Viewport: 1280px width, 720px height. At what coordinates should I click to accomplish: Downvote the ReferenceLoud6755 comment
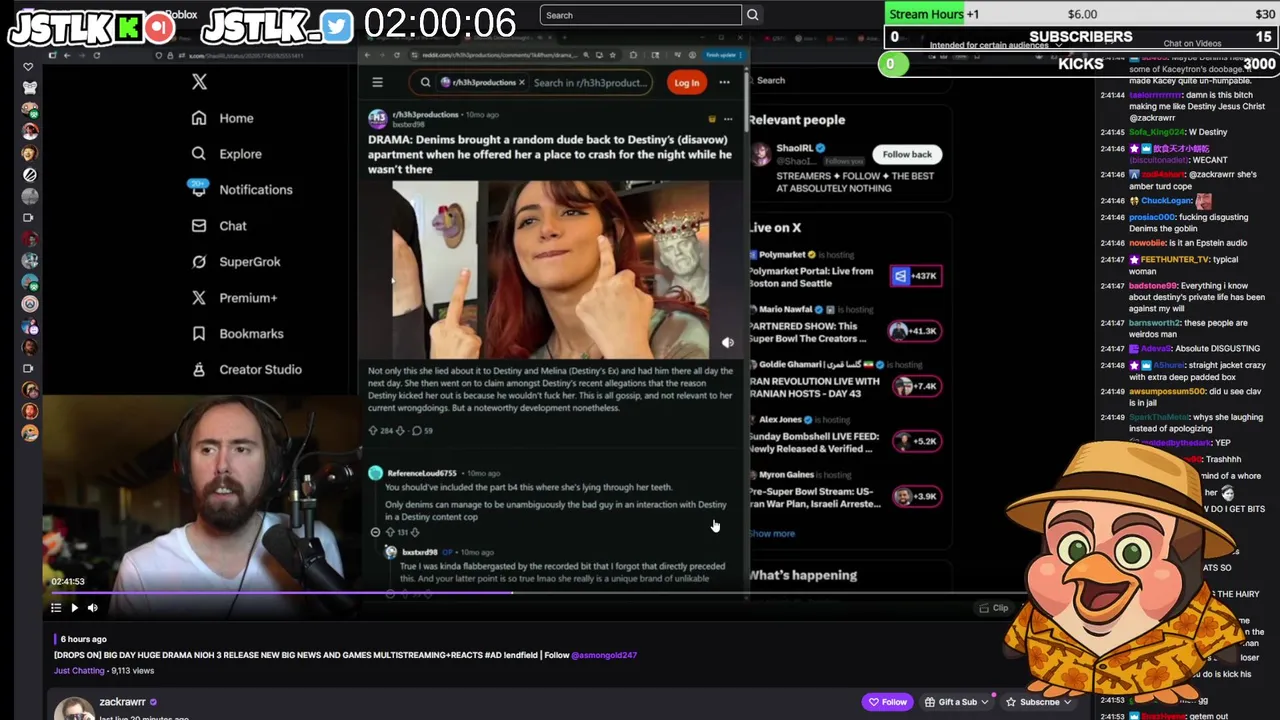(415, 532)
